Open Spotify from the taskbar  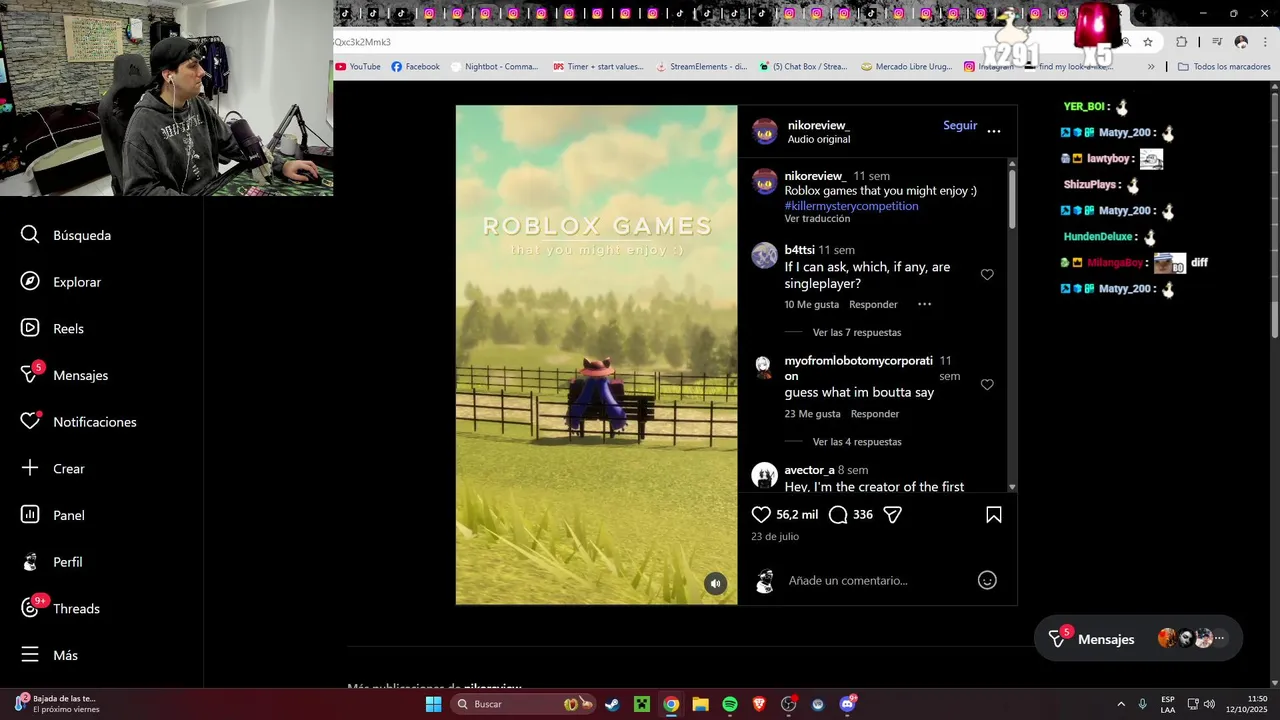coord(730,704)
